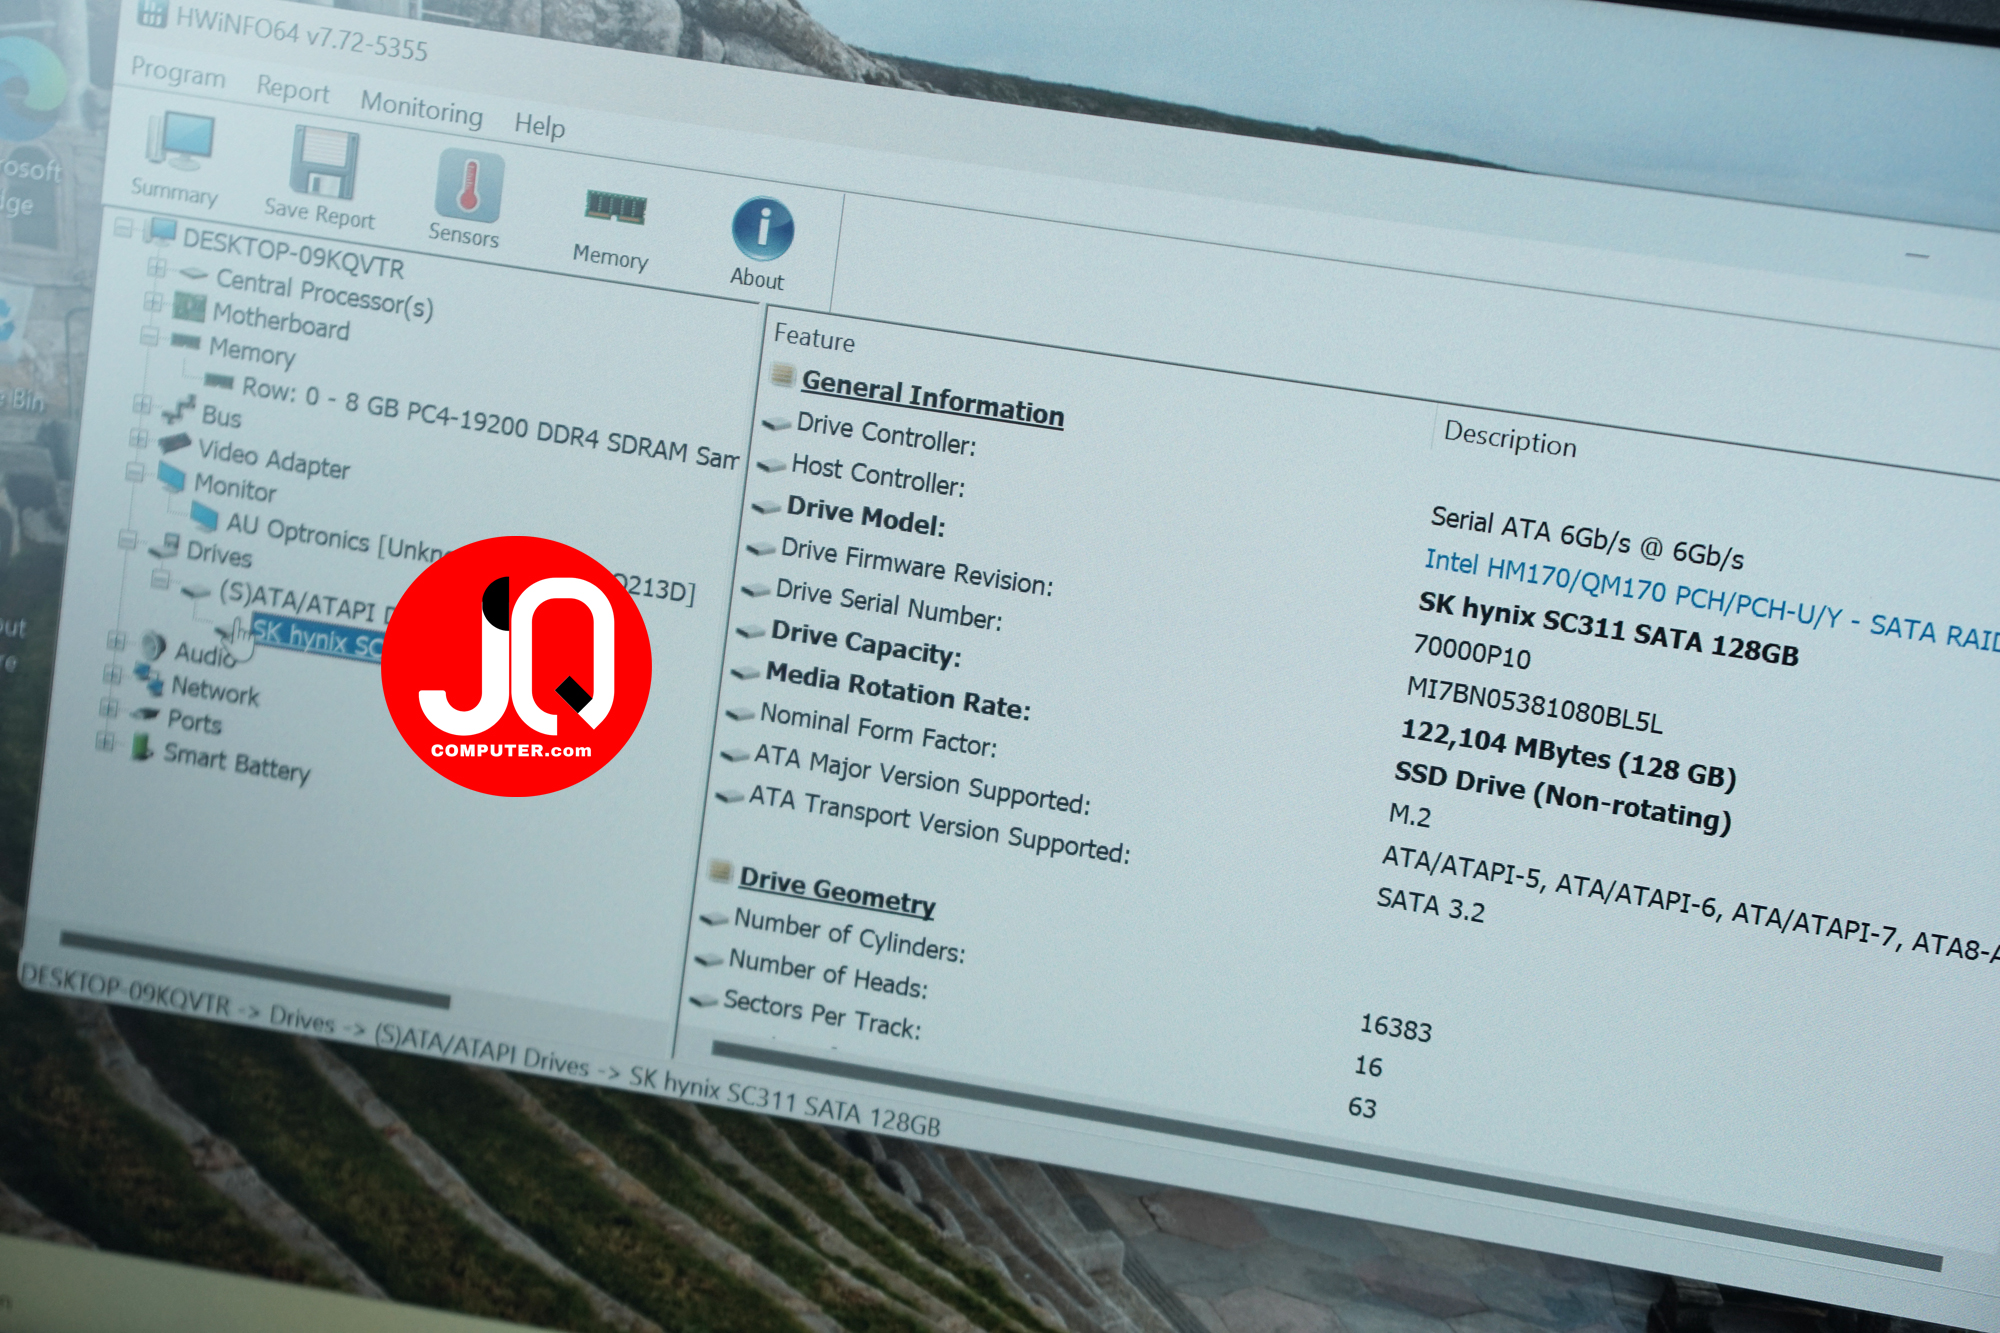Click the Drive Capacity row label
2000x1333 pixels.
(x=865, y=644)
